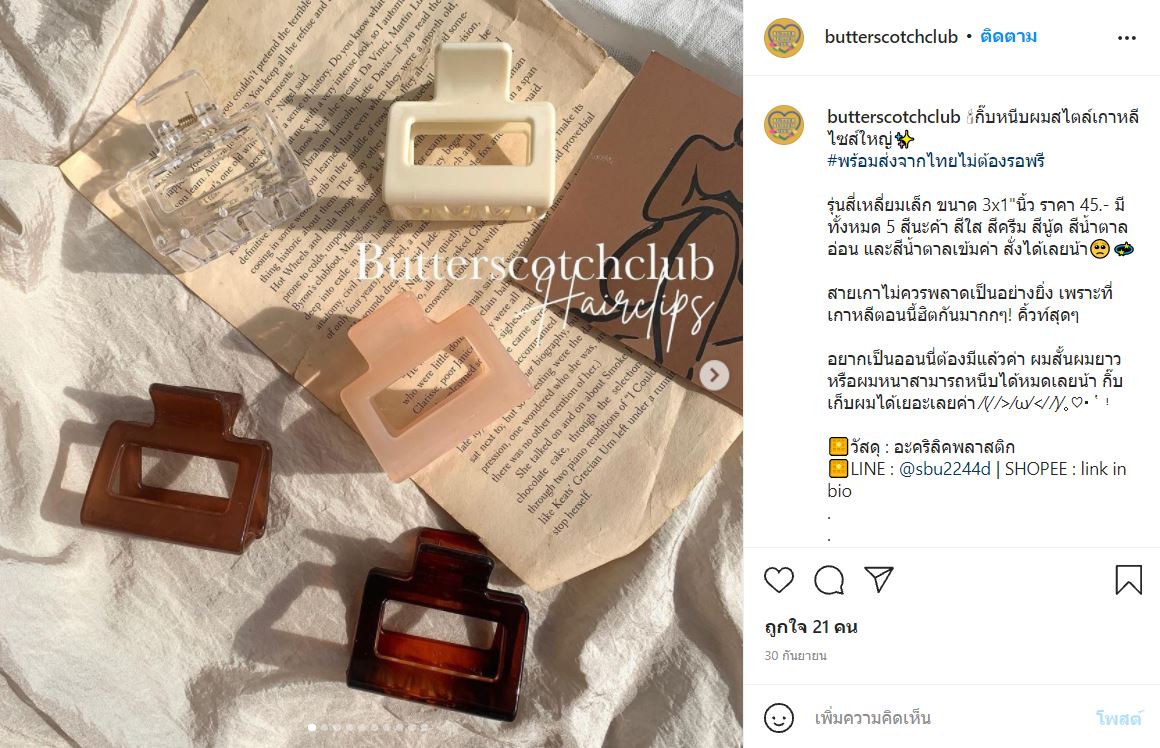The image size is (1160, 748).
Task: Select the first carousel indicator dot
Action: point(311,728)
